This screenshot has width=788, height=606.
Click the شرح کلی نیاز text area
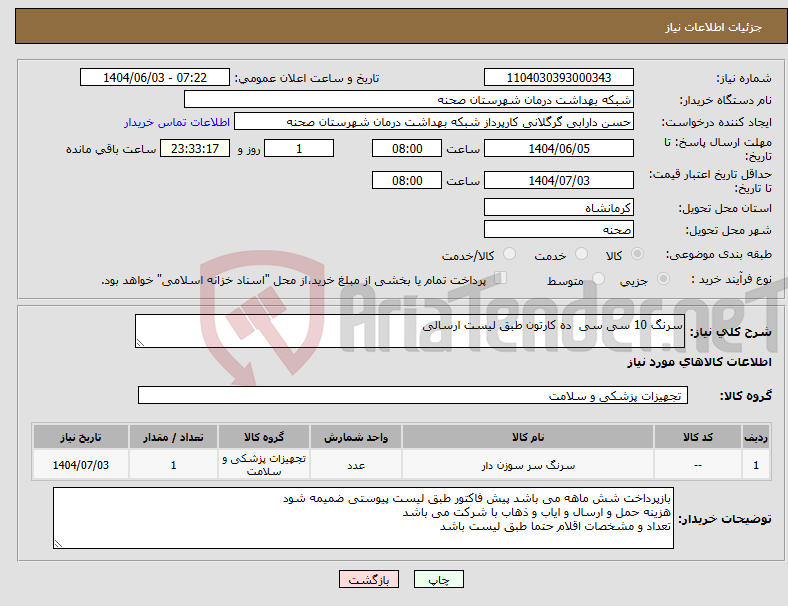tap(410, 331)
